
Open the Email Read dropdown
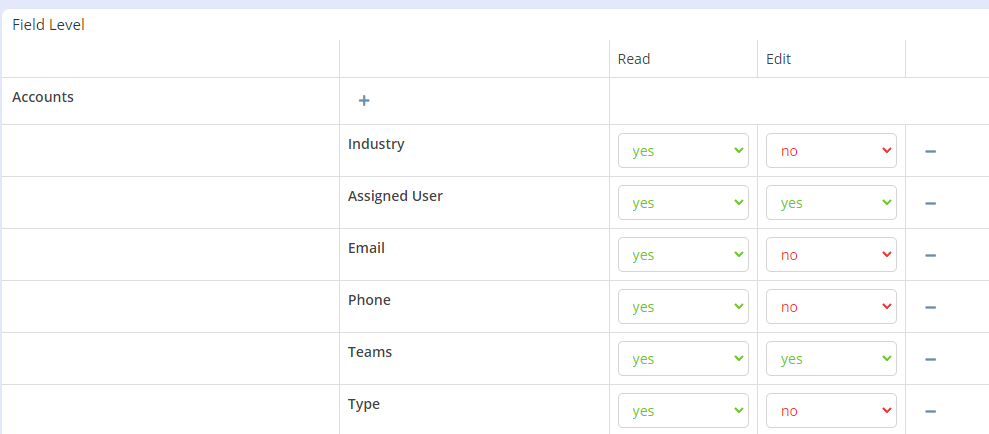(683, 255)
